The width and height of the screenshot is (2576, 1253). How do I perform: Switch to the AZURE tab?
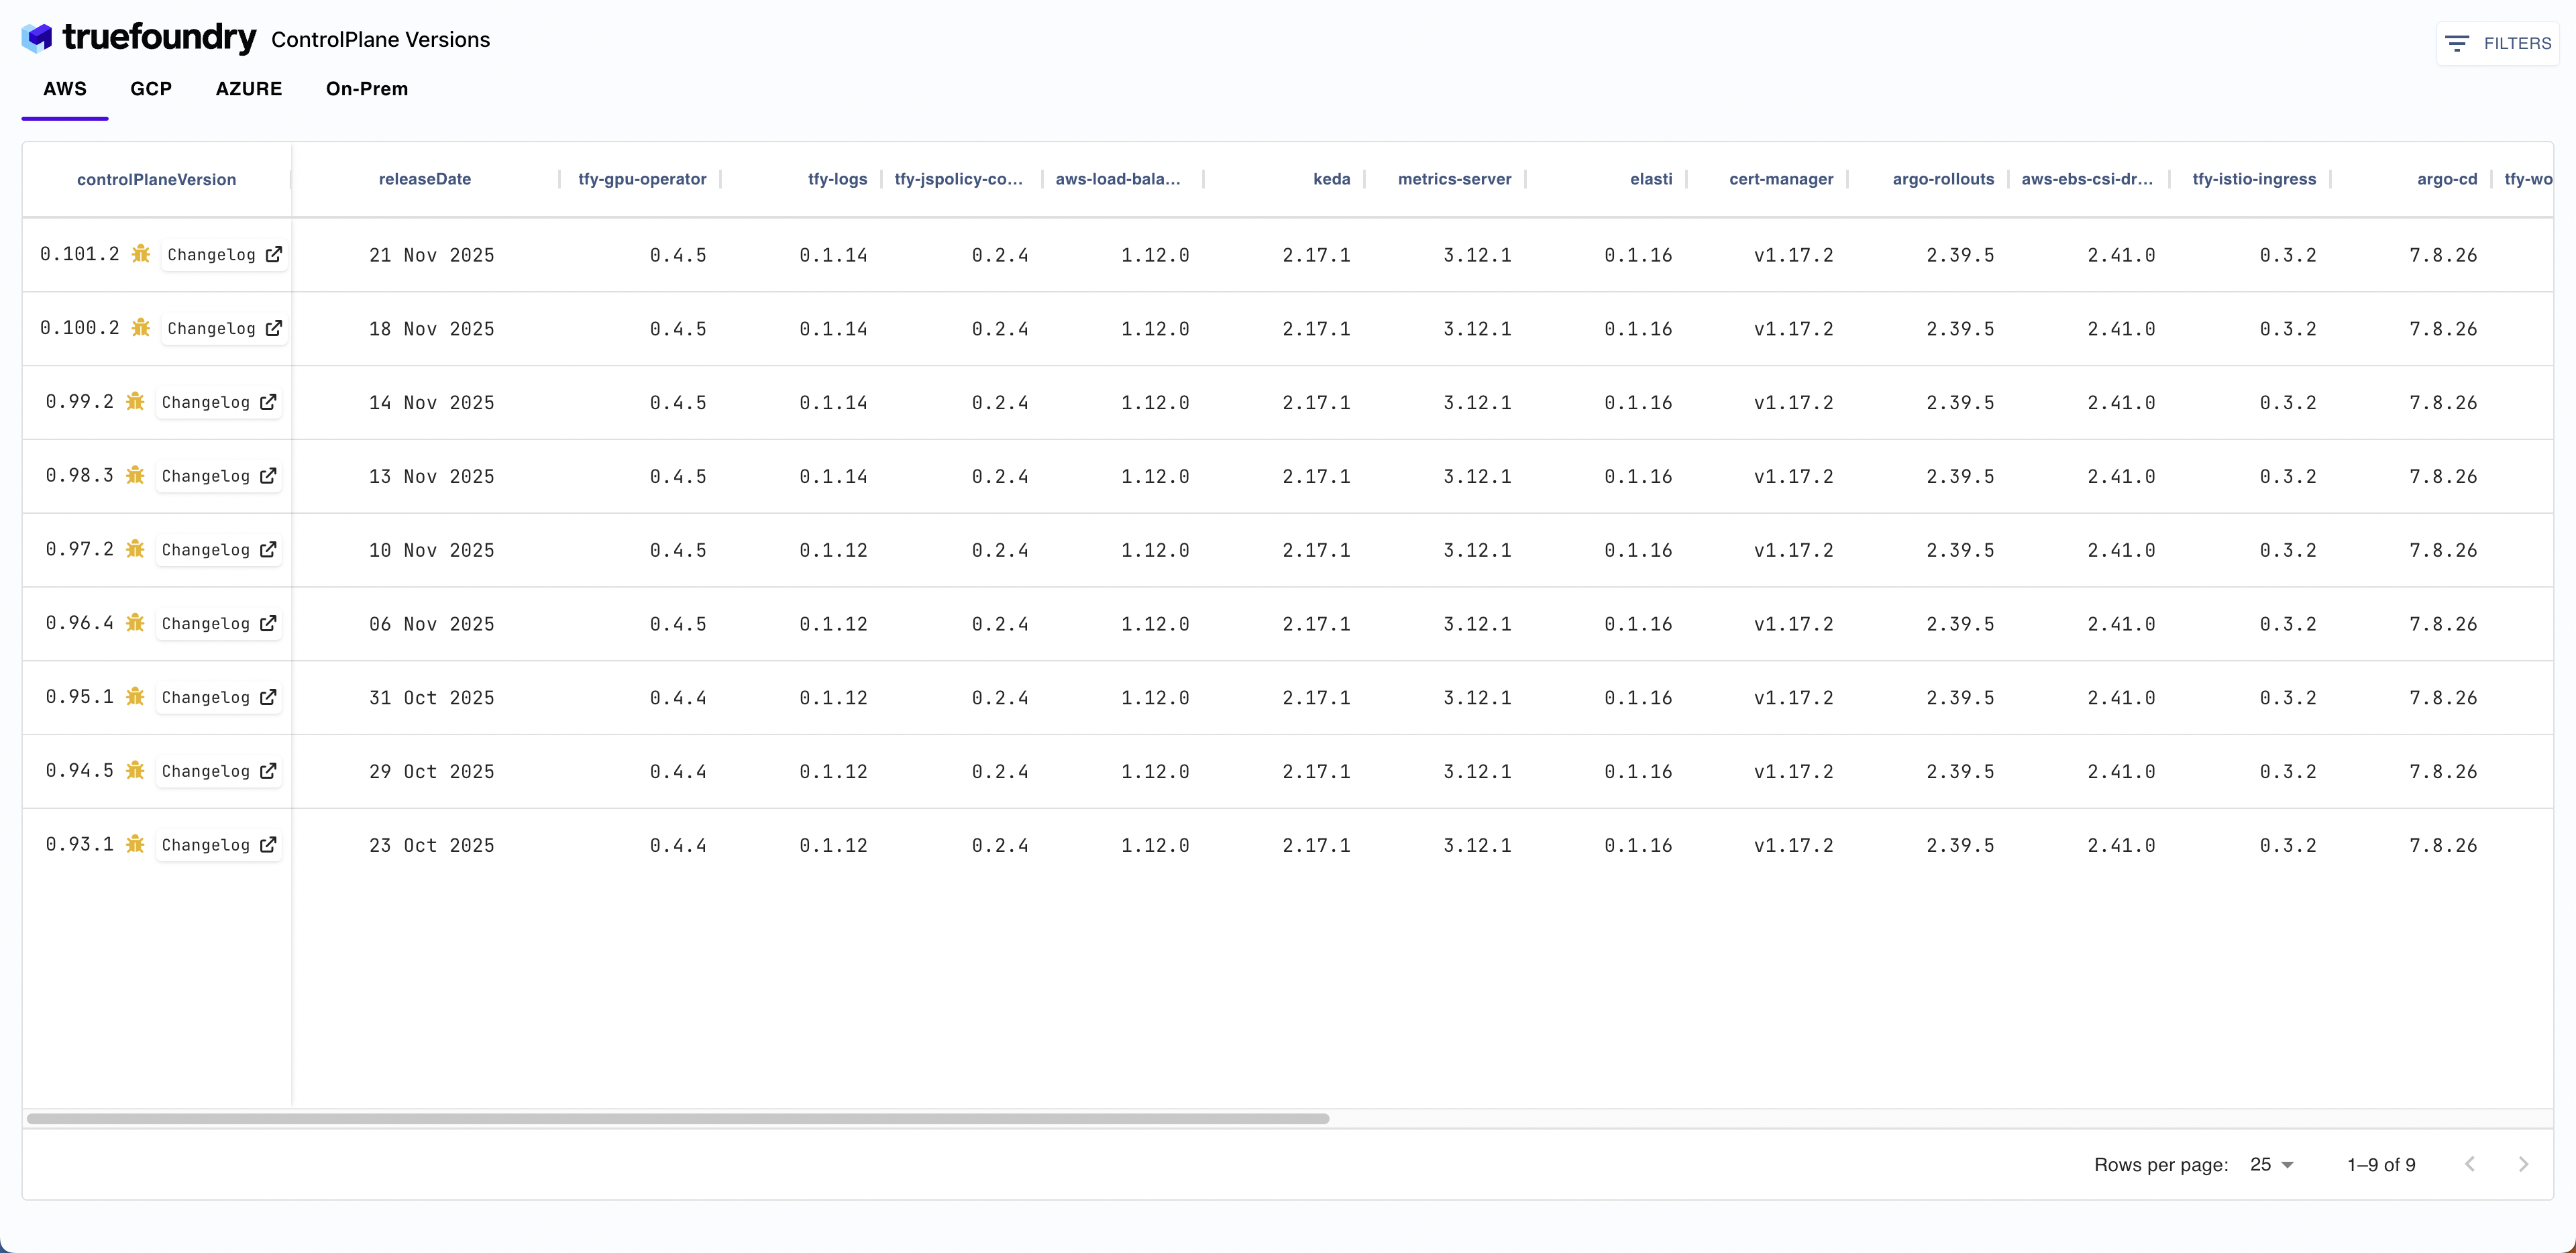point(249,89)
